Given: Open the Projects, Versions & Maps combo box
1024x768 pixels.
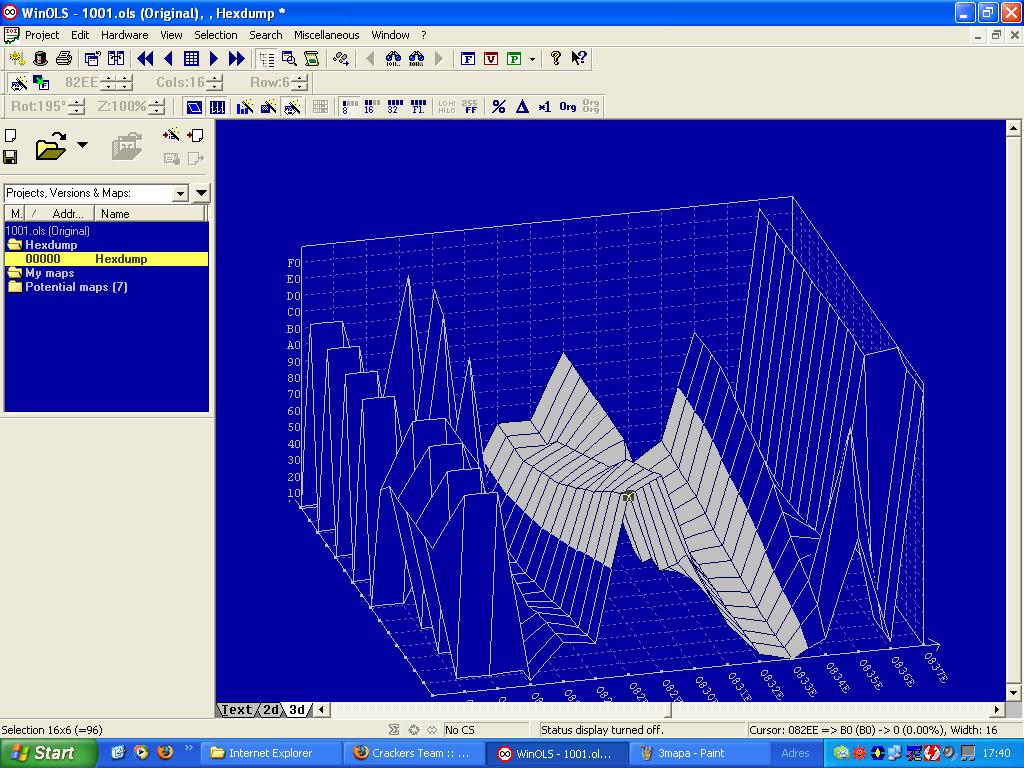Looking at the screenshot, I should click(96, 193).
